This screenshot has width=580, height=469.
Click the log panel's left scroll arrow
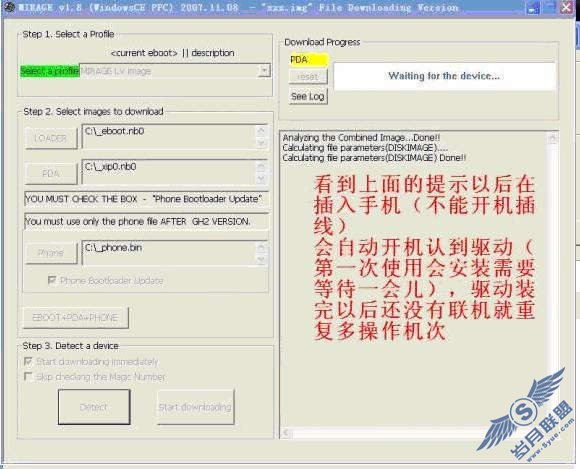click(x=287, y=433)
